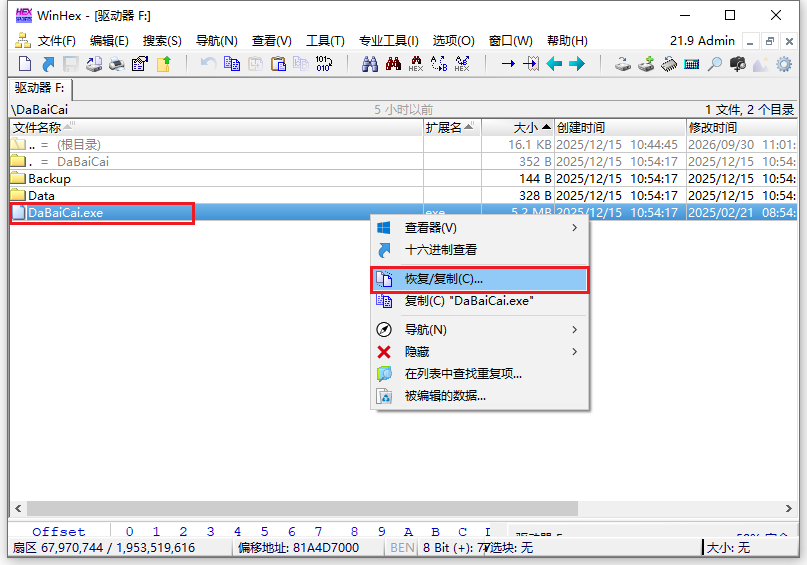Sort by the 大小 column header
This screenshot has width=807, height=565.
[x=518, y=127]
